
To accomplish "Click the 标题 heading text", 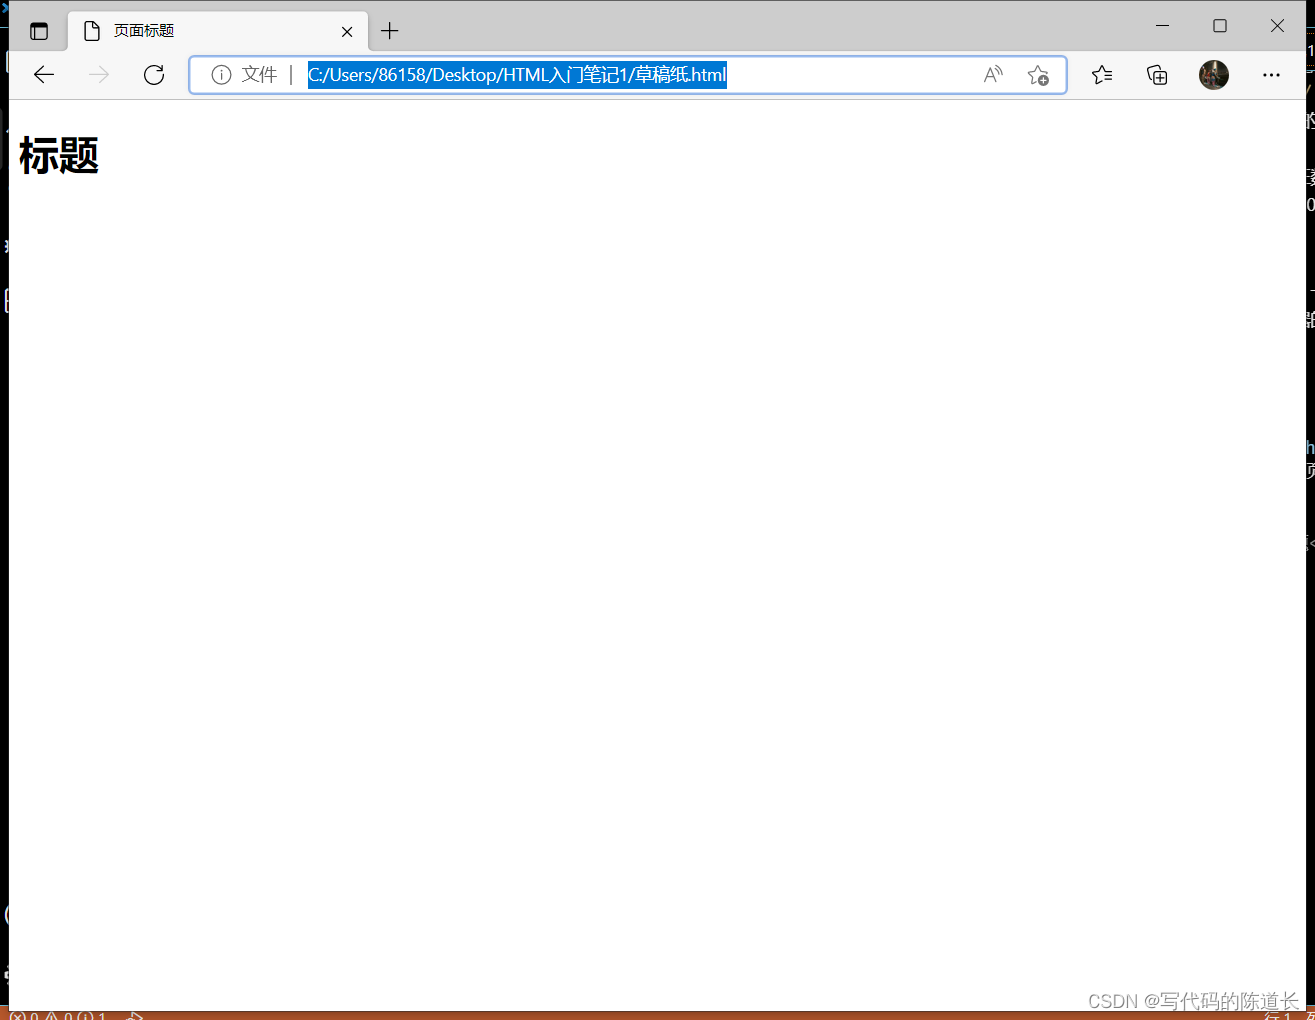I will point(59,156).
